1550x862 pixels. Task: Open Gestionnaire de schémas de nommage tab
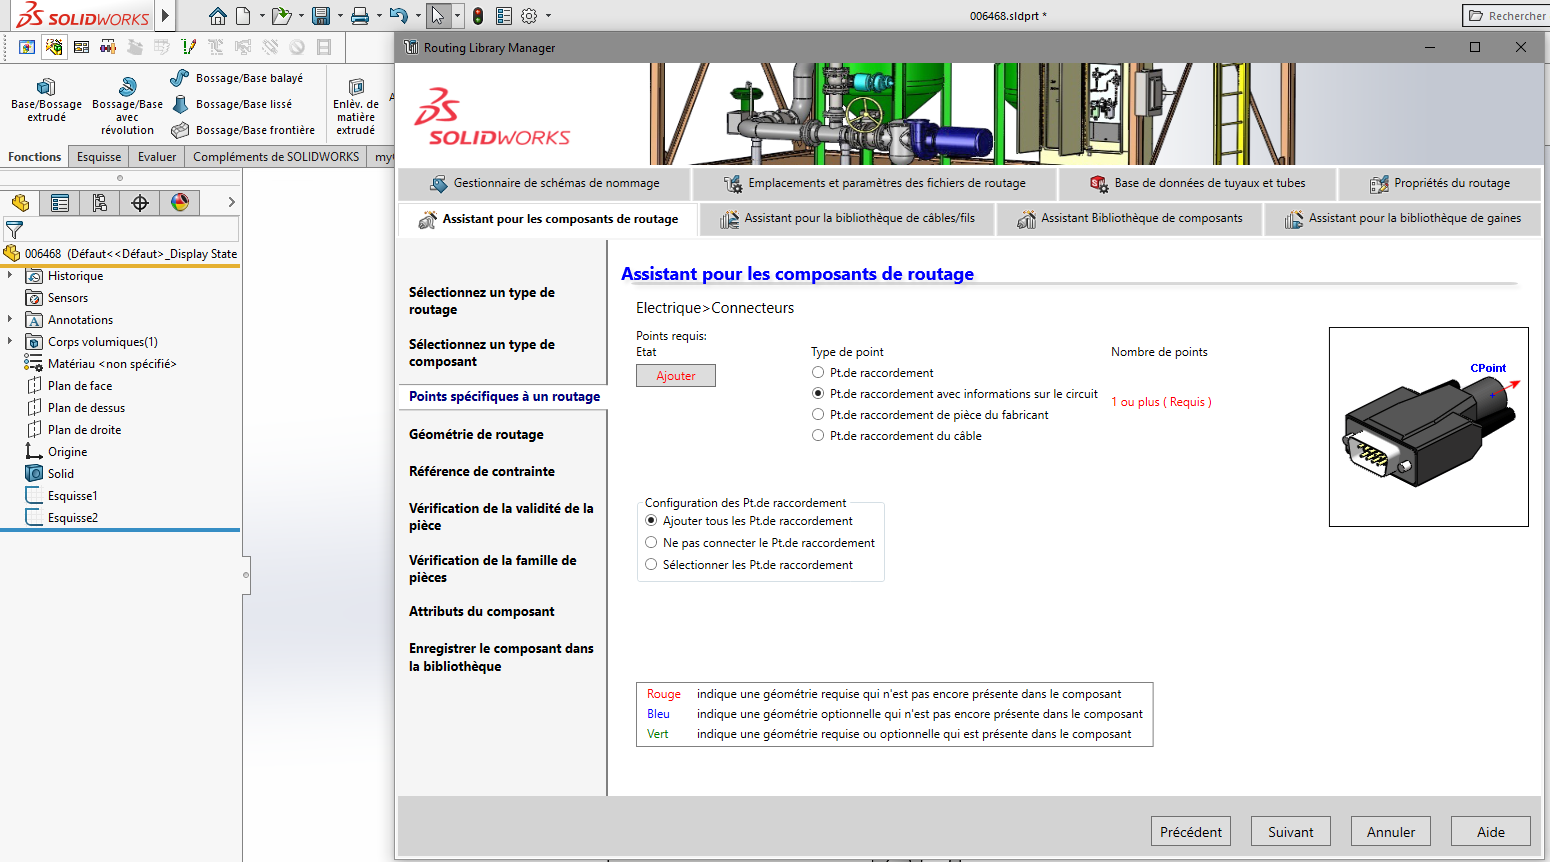tap(544, 183)
